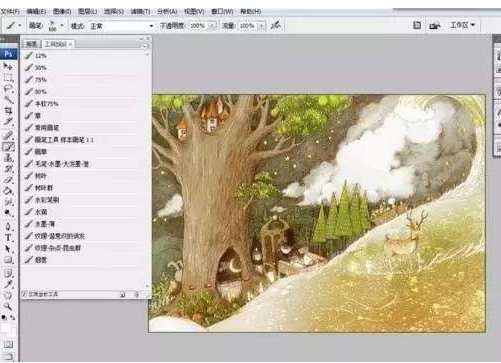
Task: Open the 图像(I) menu
Action: click(62, 12)
